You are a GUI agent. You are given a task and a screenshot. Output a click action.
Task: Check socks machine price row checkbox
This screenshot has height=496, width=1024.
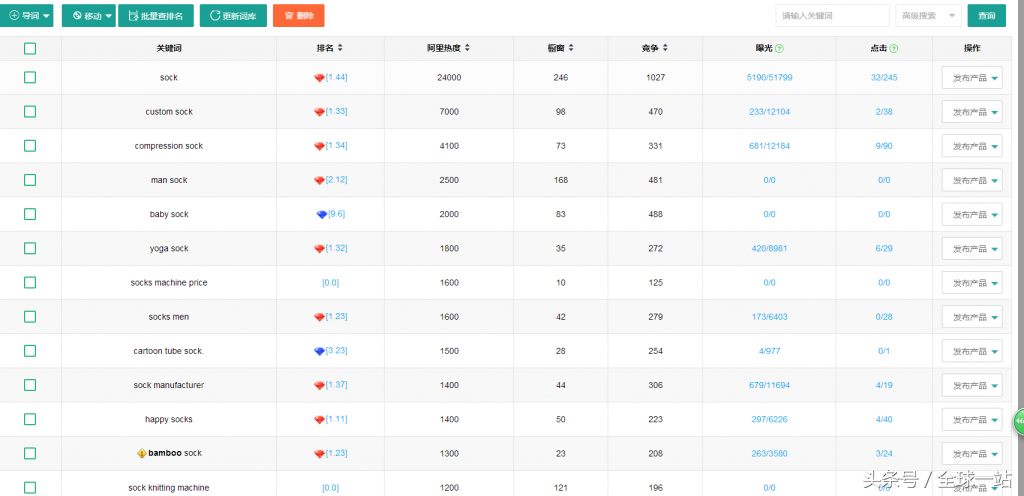[x=30, y=283]
